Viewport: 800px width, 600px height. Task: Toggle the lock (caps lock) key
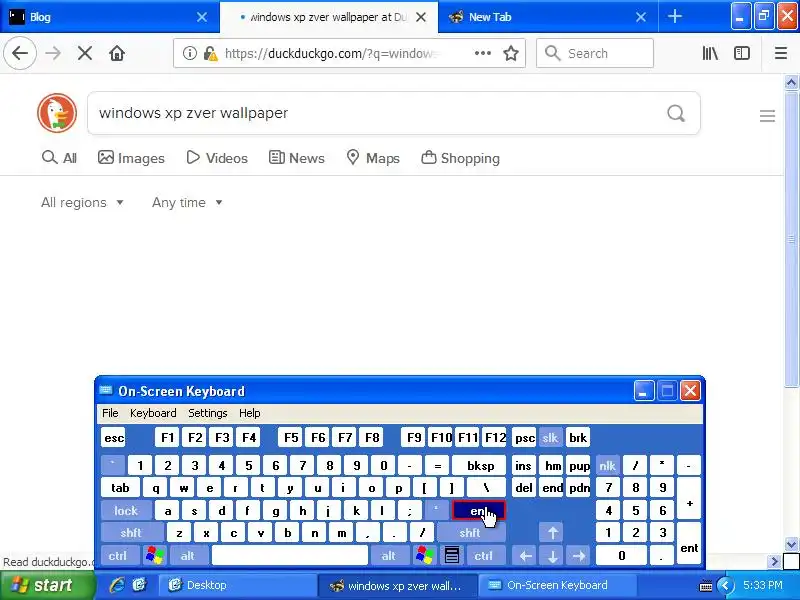tap(126, 510)
